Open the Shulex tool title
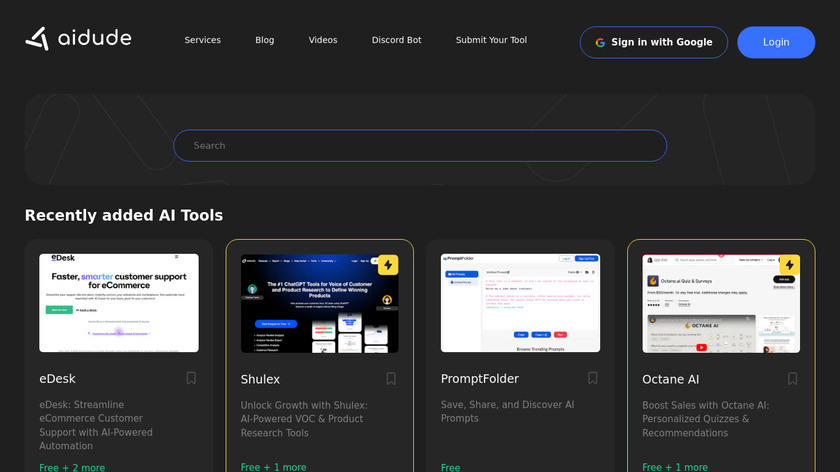Screen dimensions: 840x472 pyautogui.click(x=260, y=379)
